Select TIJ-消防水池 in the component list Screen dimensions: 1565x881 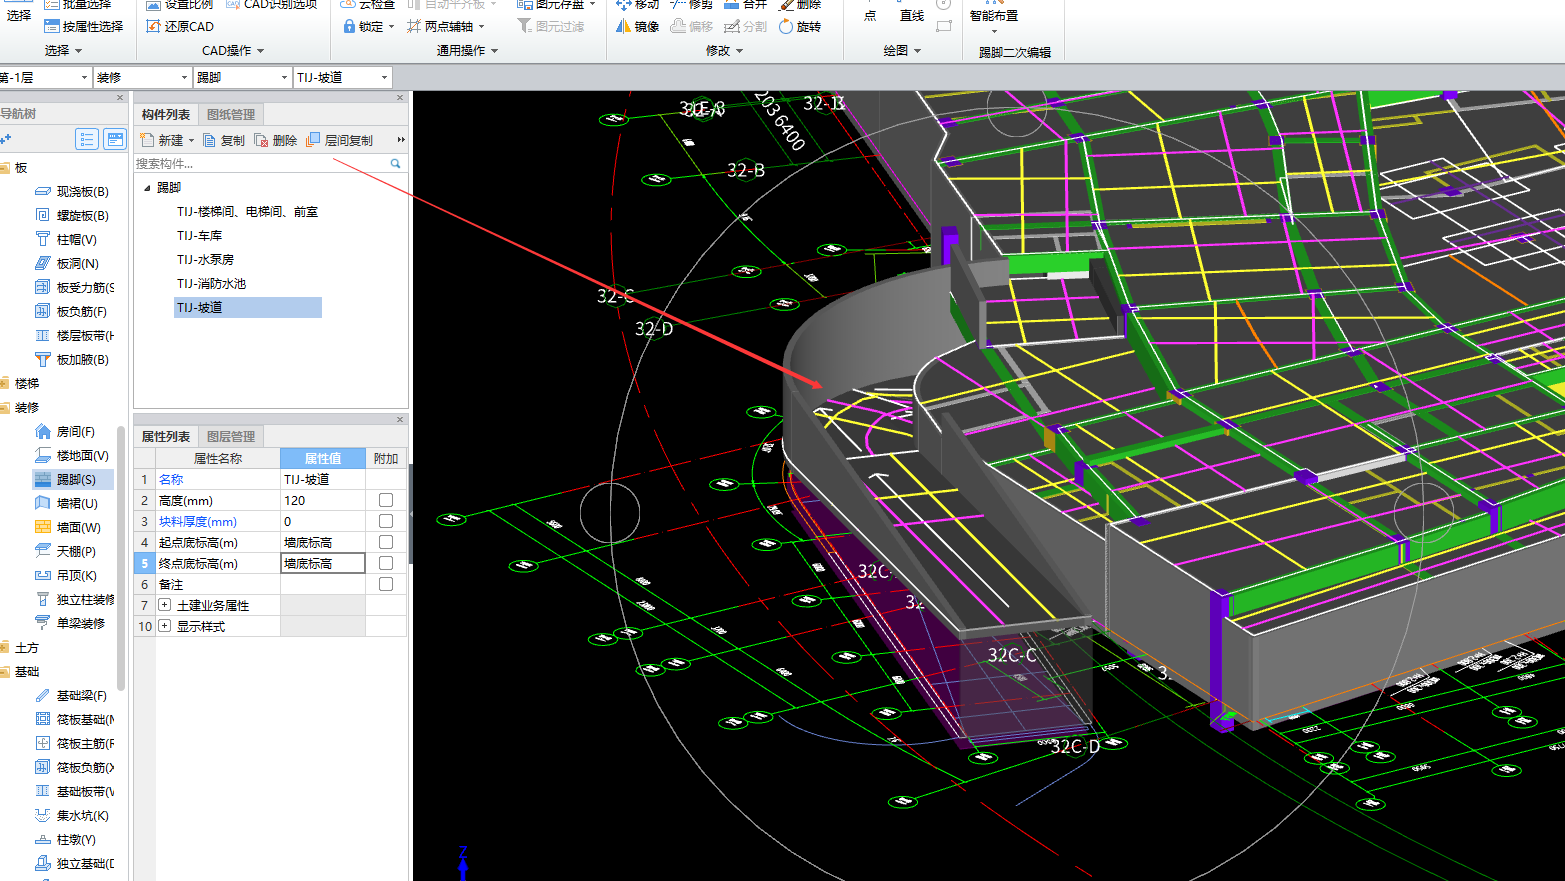tap(211, 284)
